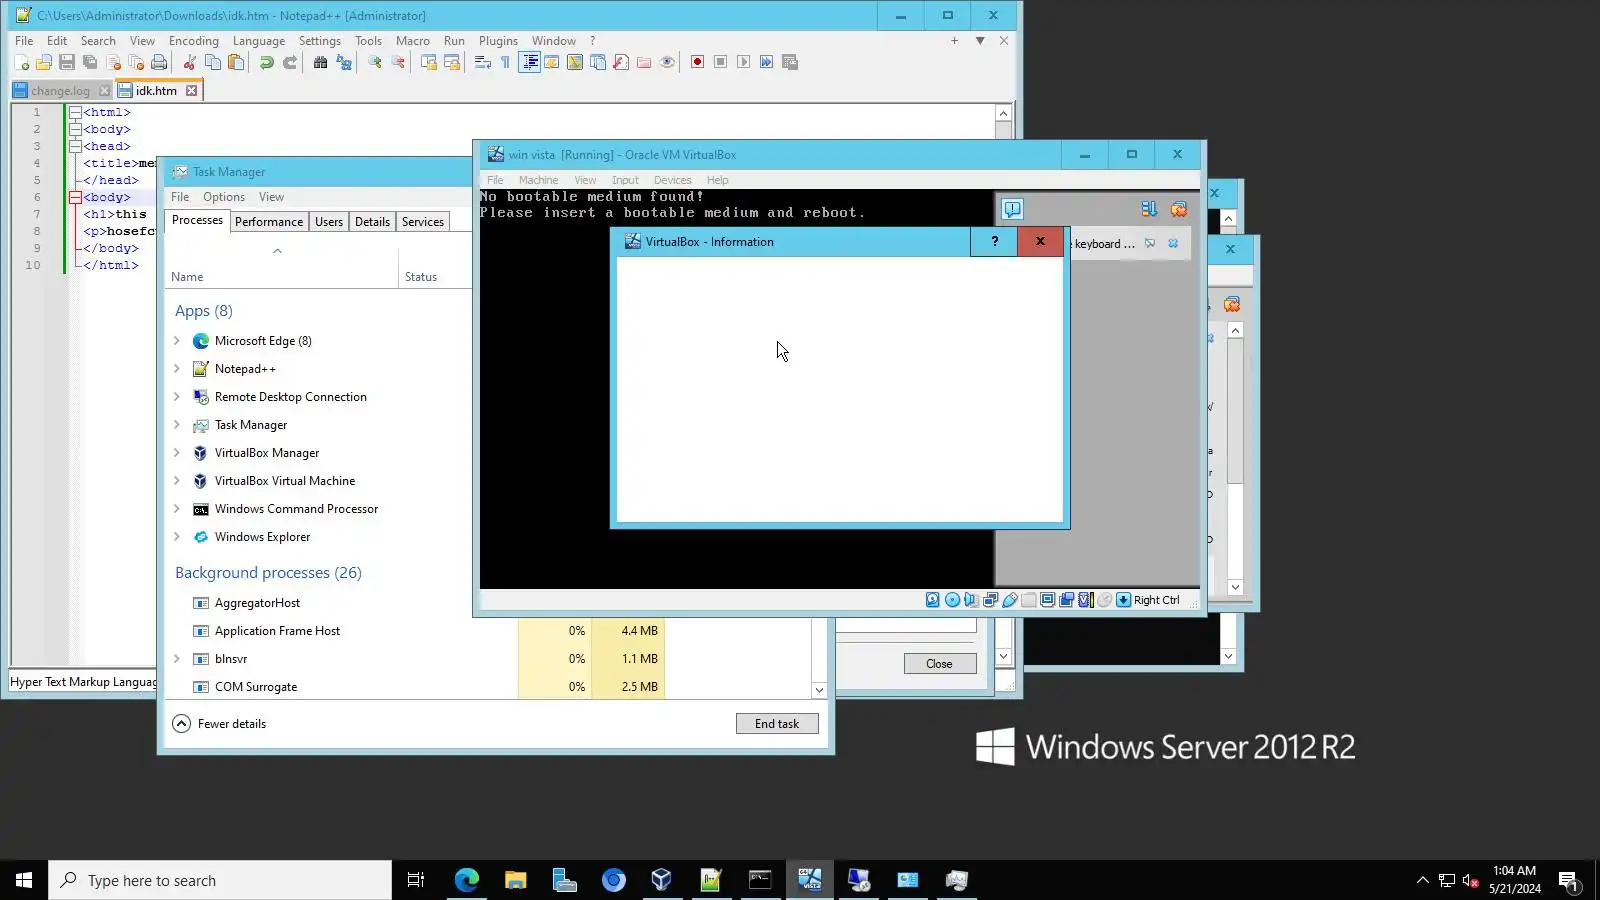Open Task View from the taskbar
The image size is (1600, 900).
click(x=416, y=880)
